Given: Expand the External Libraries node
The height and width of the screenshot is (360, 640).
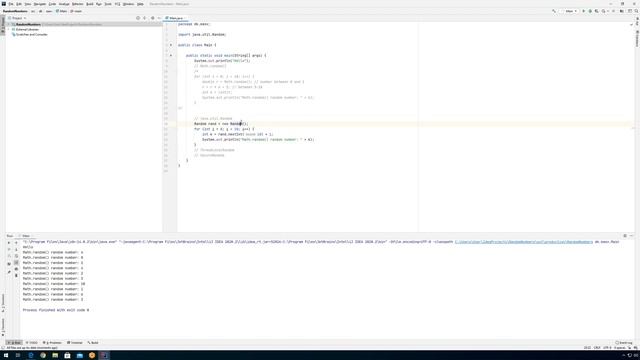Looking at the screenshot, I should point(9,29).
